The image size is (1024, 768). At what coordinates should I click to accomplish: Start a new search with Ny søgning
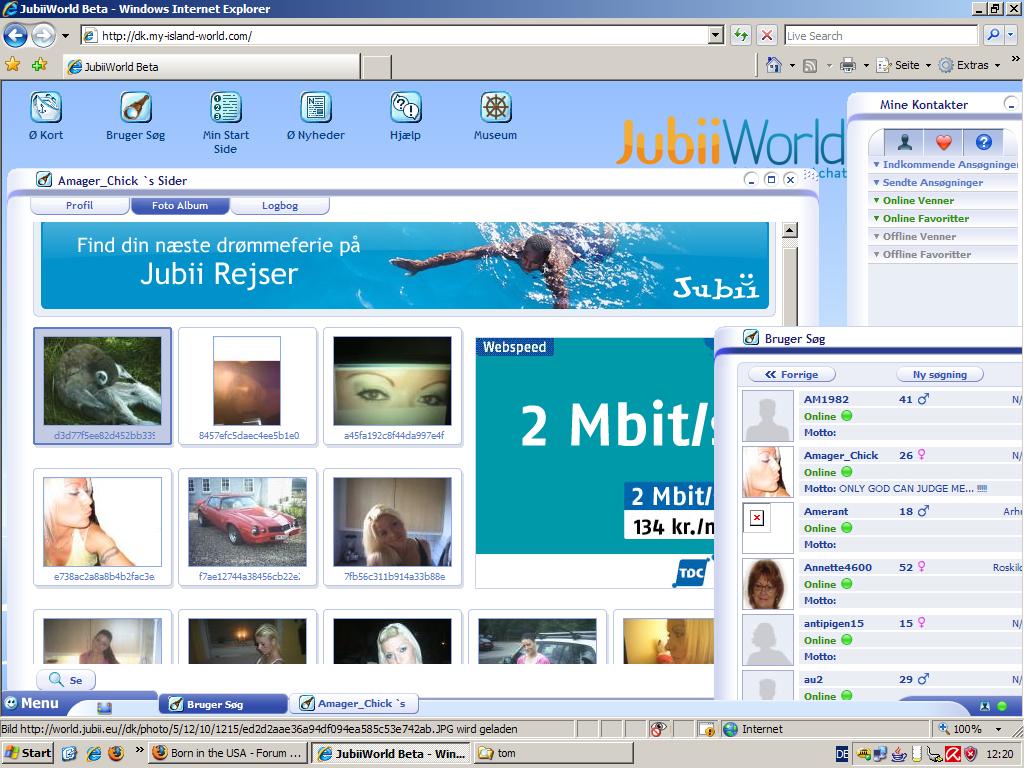(x=939, y=375)
